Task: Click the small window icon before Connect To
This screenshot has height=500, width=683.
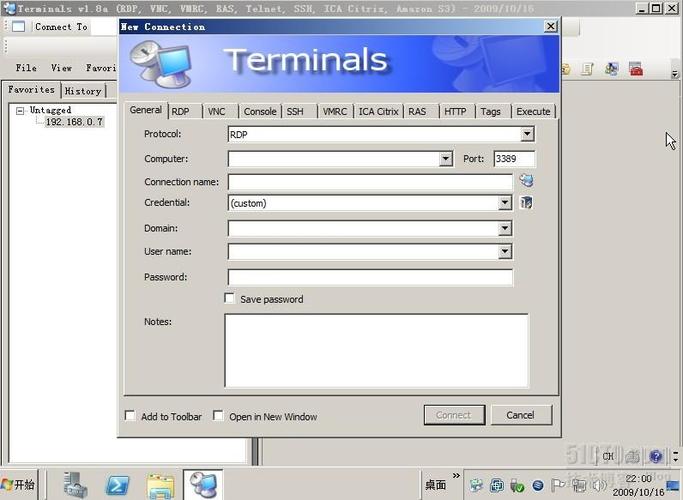Action: [x=18, y=27]
